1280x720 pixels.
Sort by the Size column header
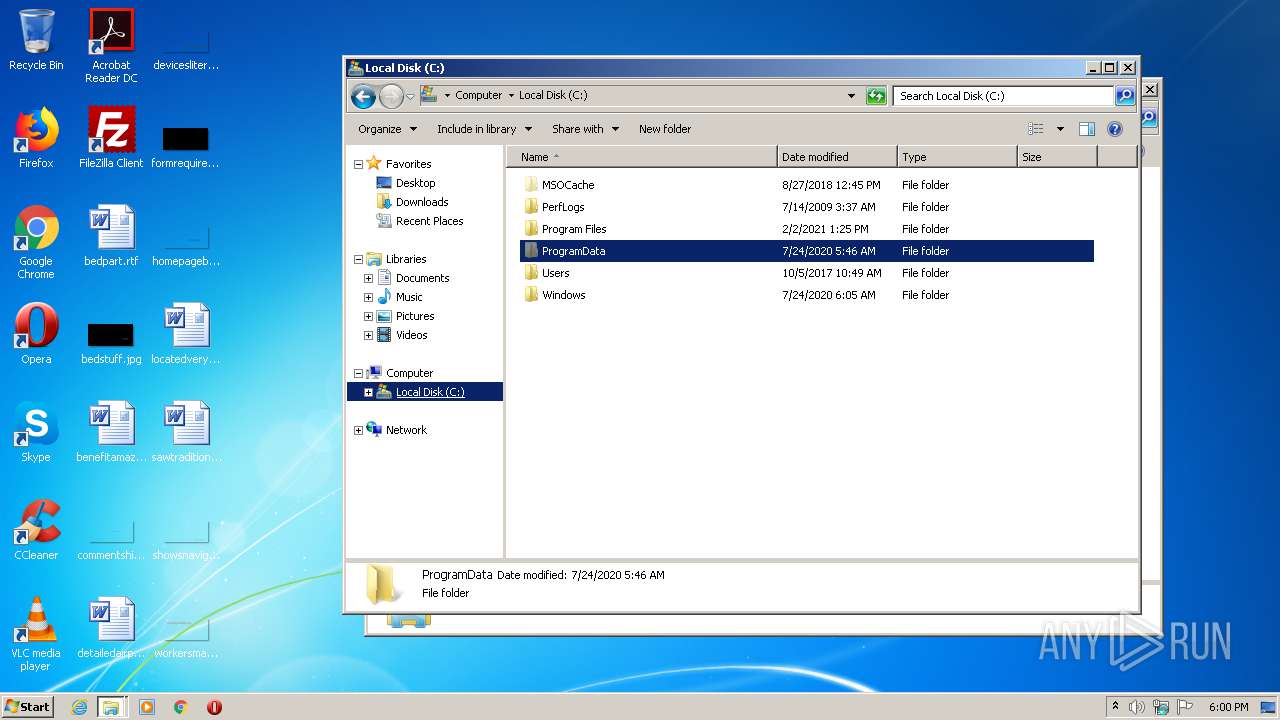(1057, 157)
